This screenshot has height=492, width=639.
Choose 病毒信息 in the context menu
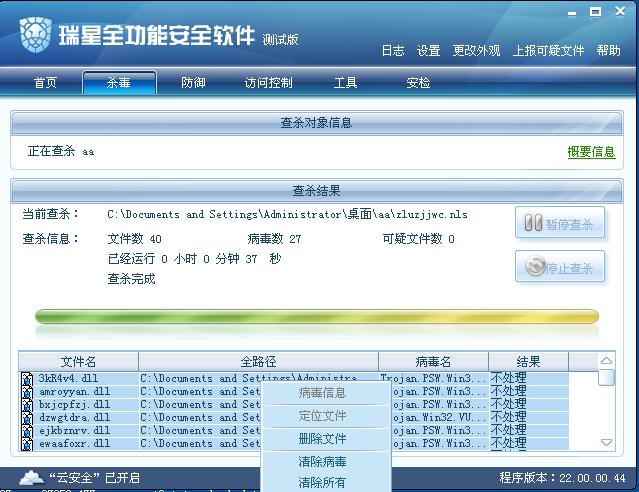point(325,393)
